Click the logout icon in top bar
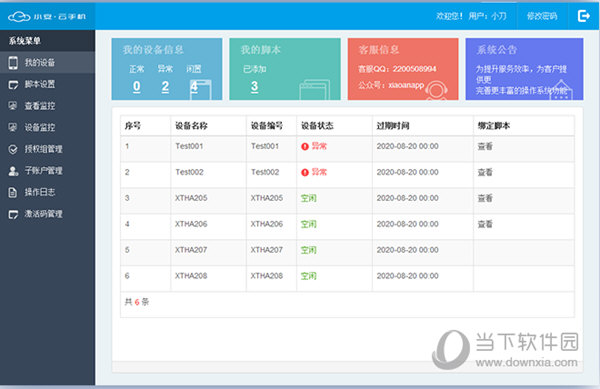Viewport: 600px width, 389px height. tap(584, 16)
